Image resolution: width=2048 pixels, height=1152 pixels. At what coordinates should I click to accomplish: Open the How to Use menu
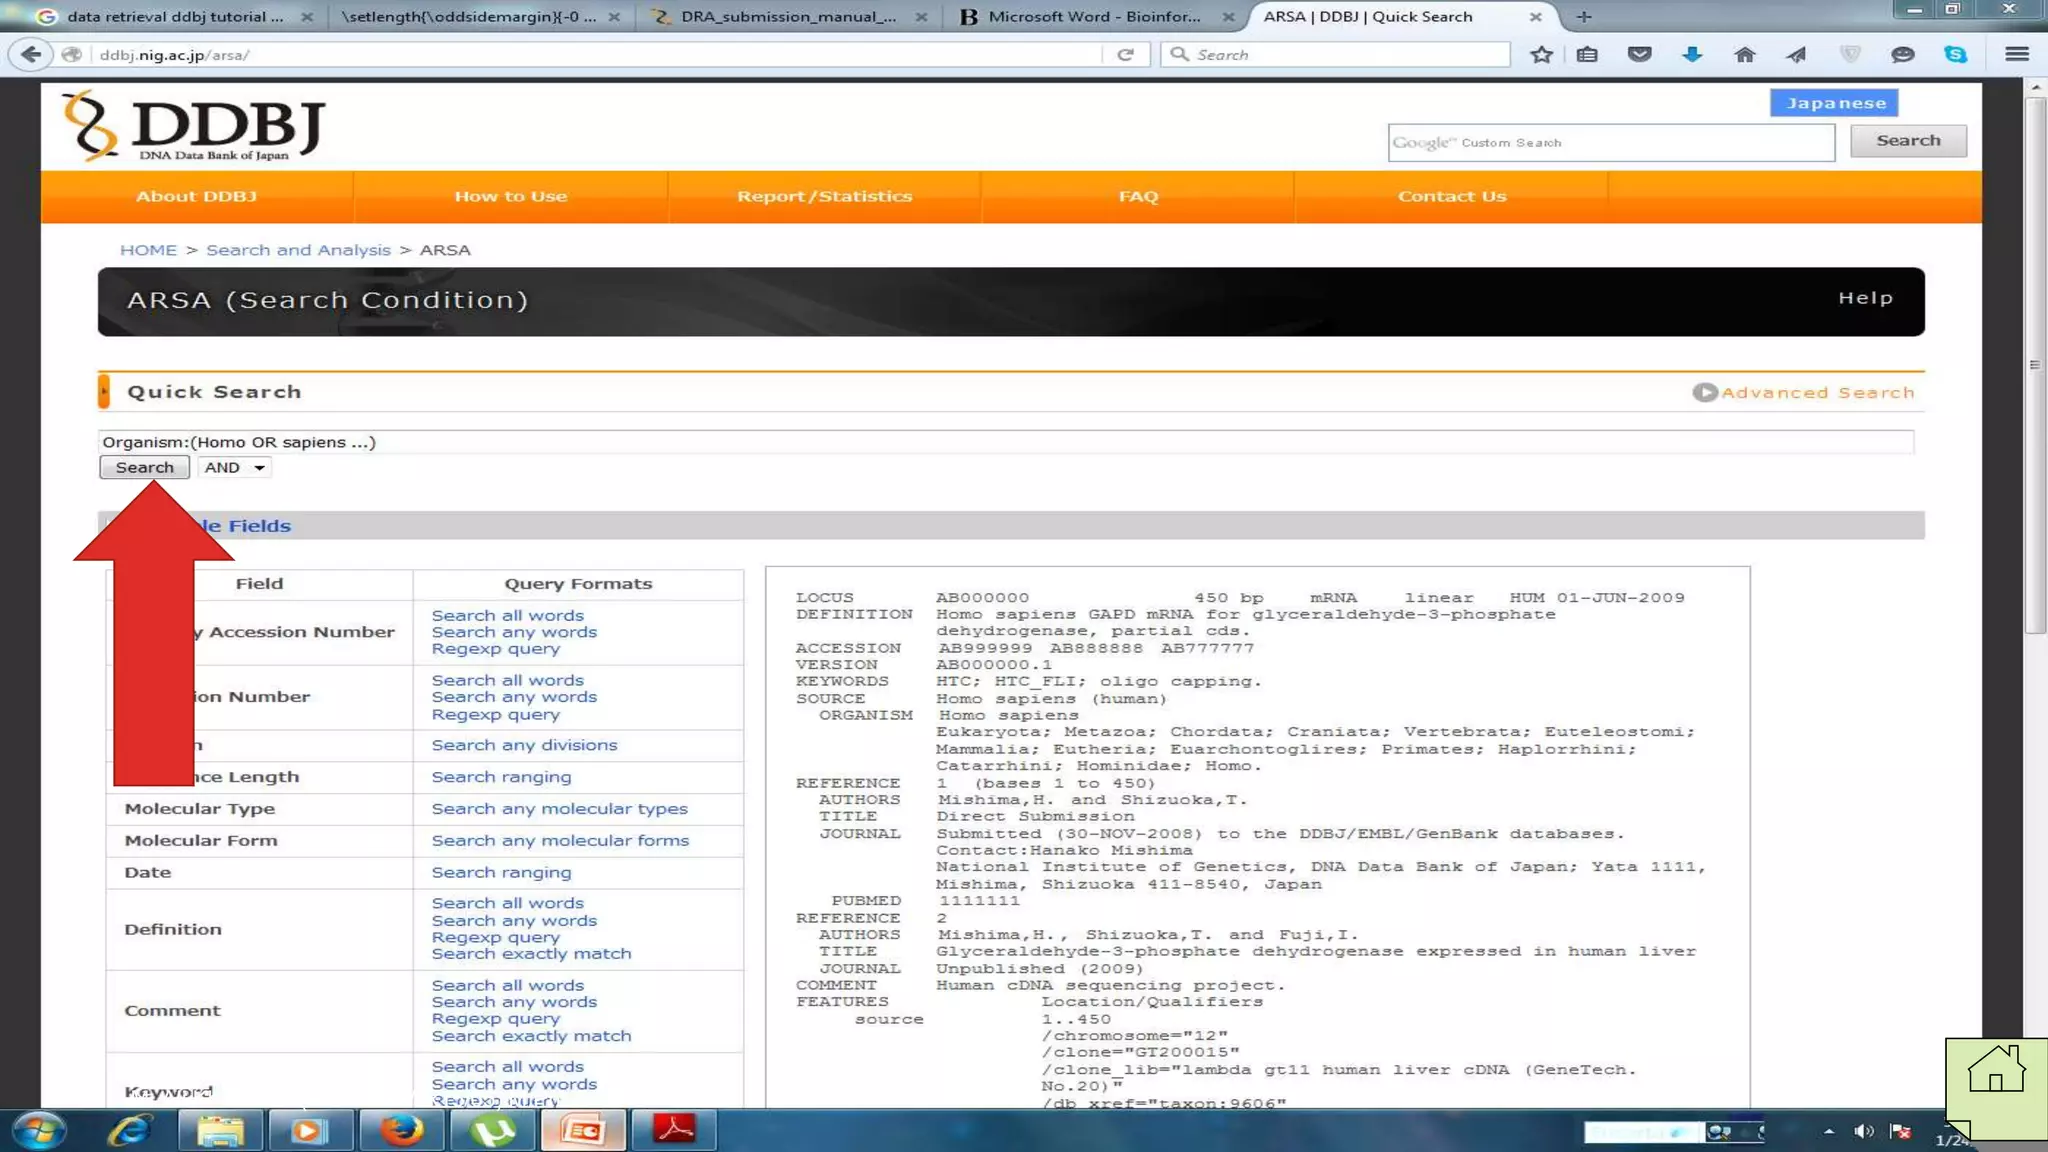click(x=510, y=196)
